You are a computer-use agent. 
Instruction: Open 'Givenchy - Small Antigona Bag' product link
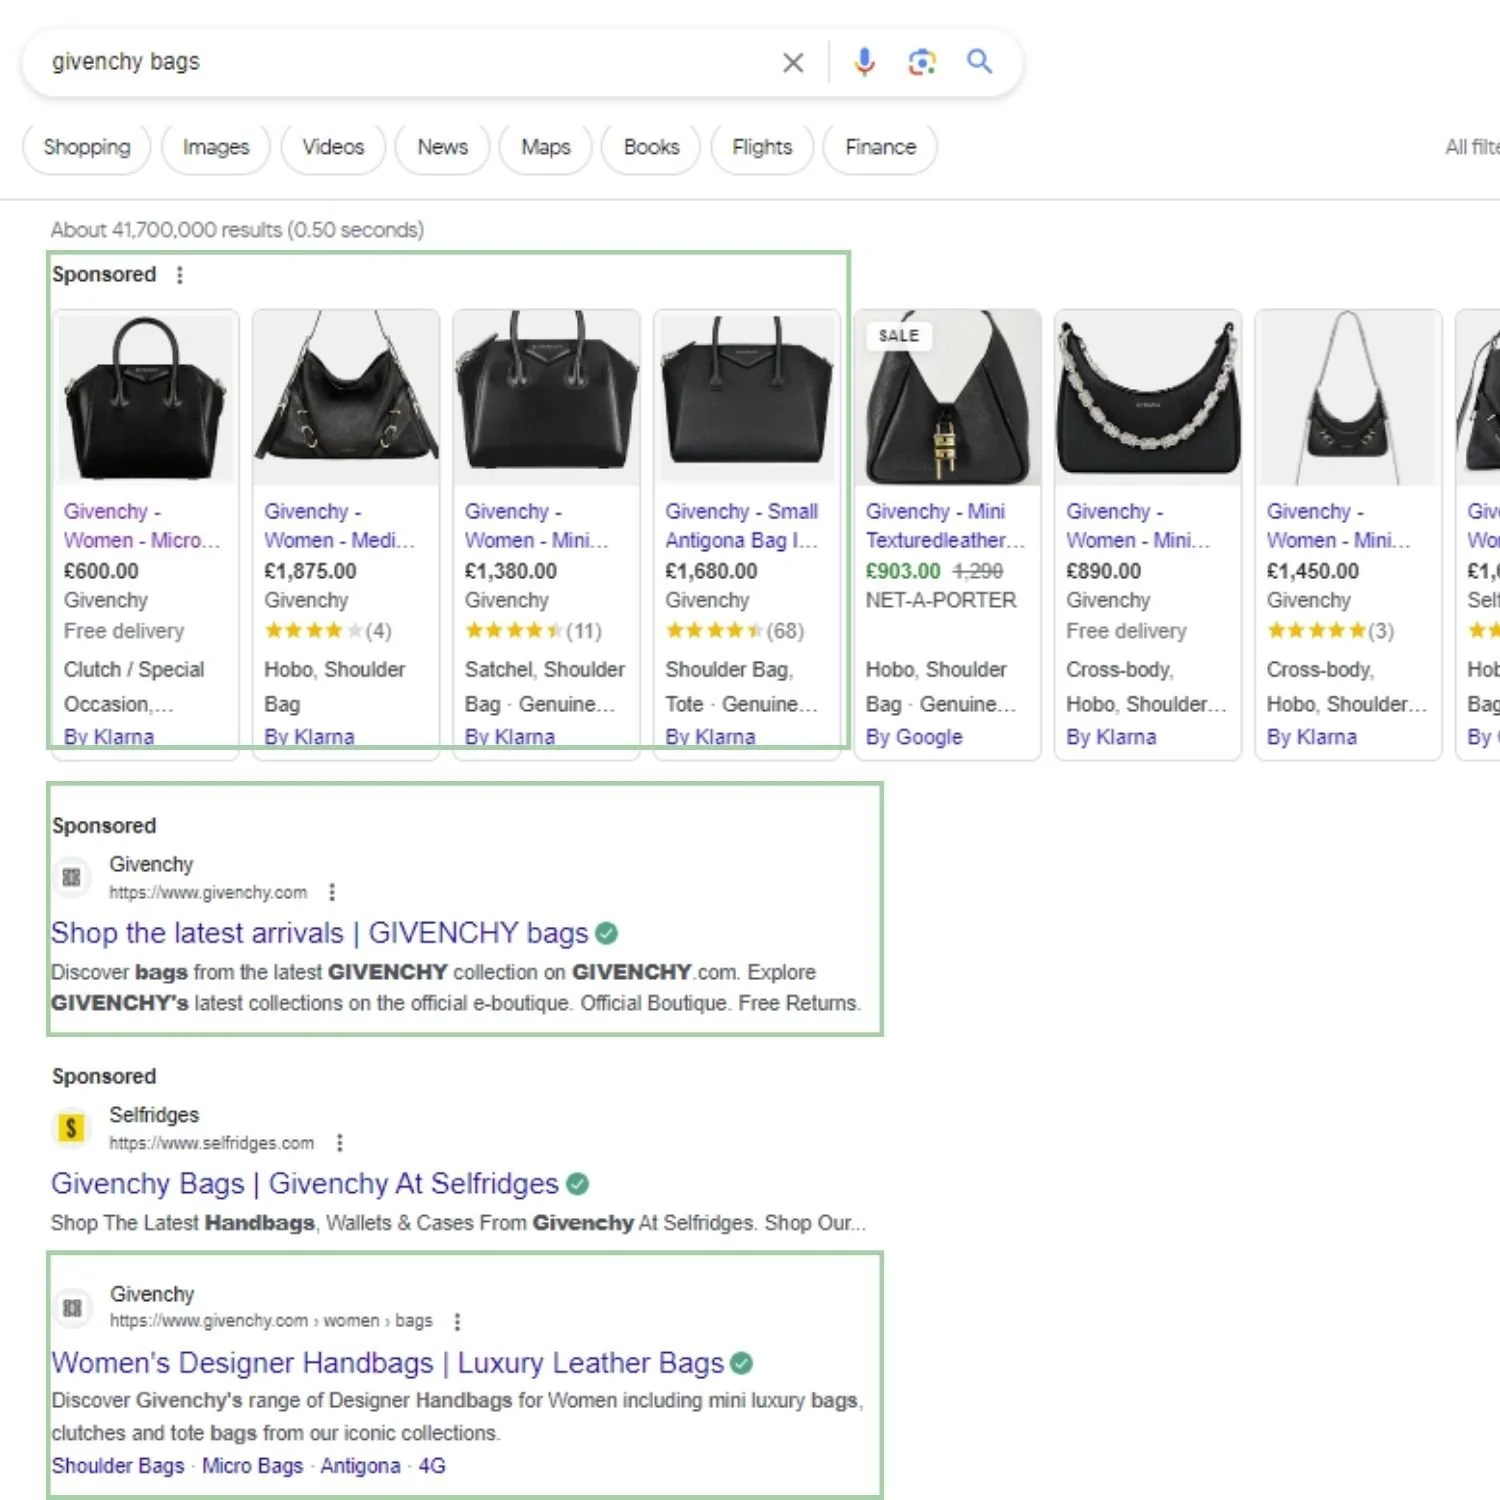click(742, 526)
